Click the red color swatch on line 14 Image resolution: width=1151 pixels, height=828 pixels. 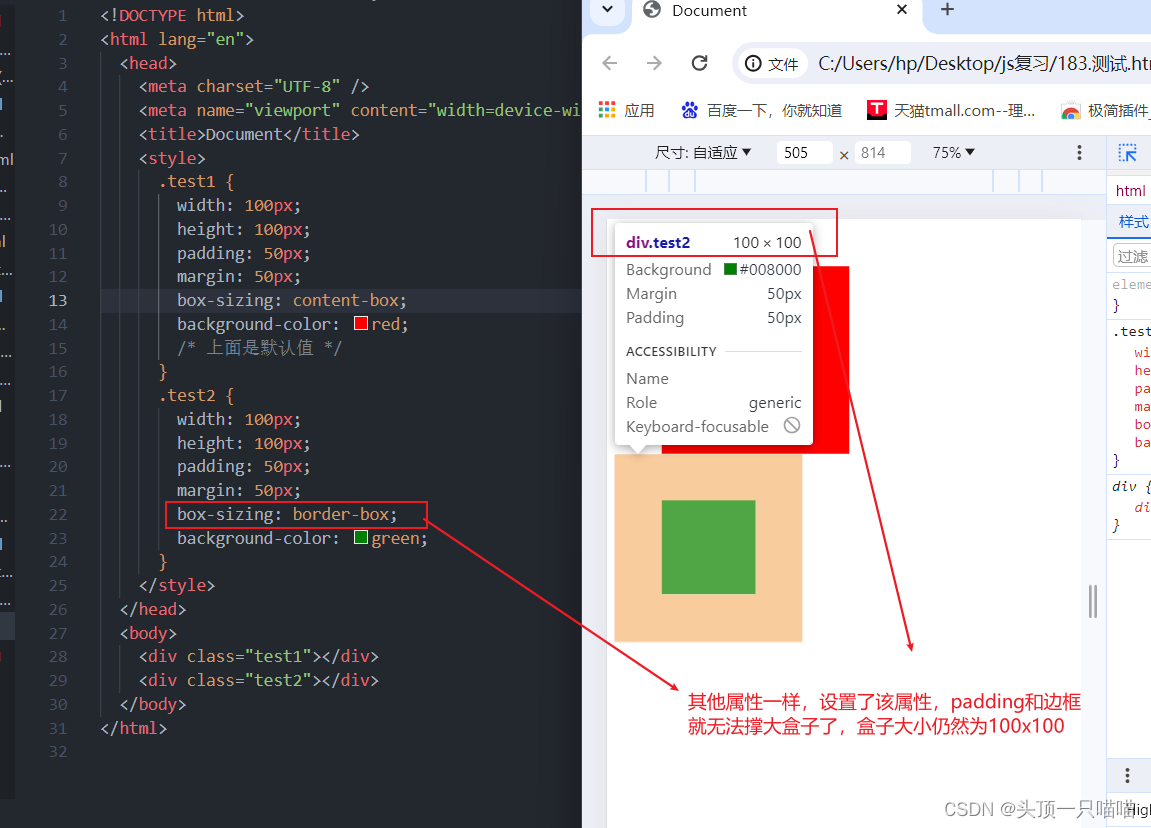tap(360, 322)
